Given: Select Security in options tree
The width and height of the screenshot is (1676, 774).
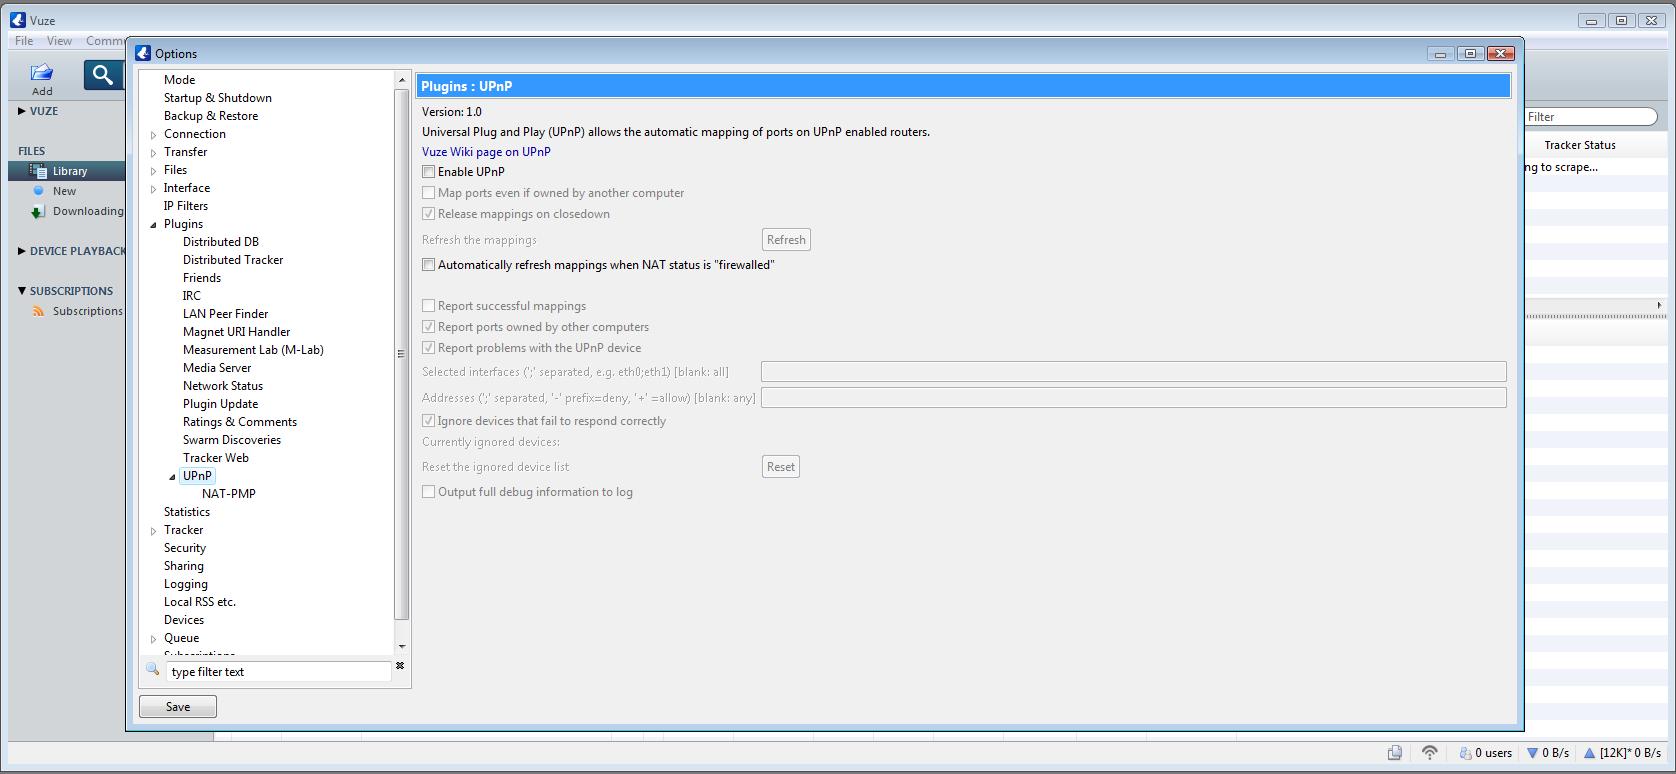Looking at the screenshot, I should [x=185, y=548].
